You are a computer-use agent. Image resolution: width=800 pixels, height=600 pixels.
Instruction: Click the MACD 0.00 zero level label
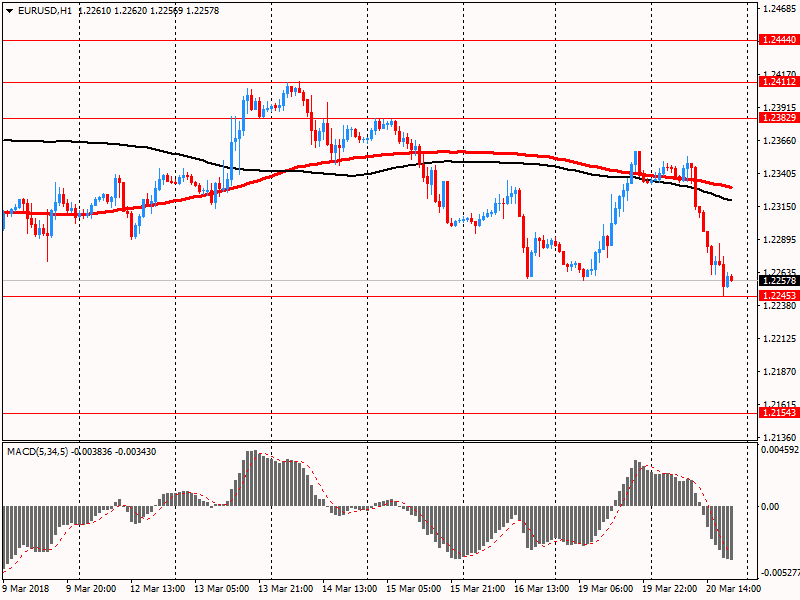tap(772, 507)
